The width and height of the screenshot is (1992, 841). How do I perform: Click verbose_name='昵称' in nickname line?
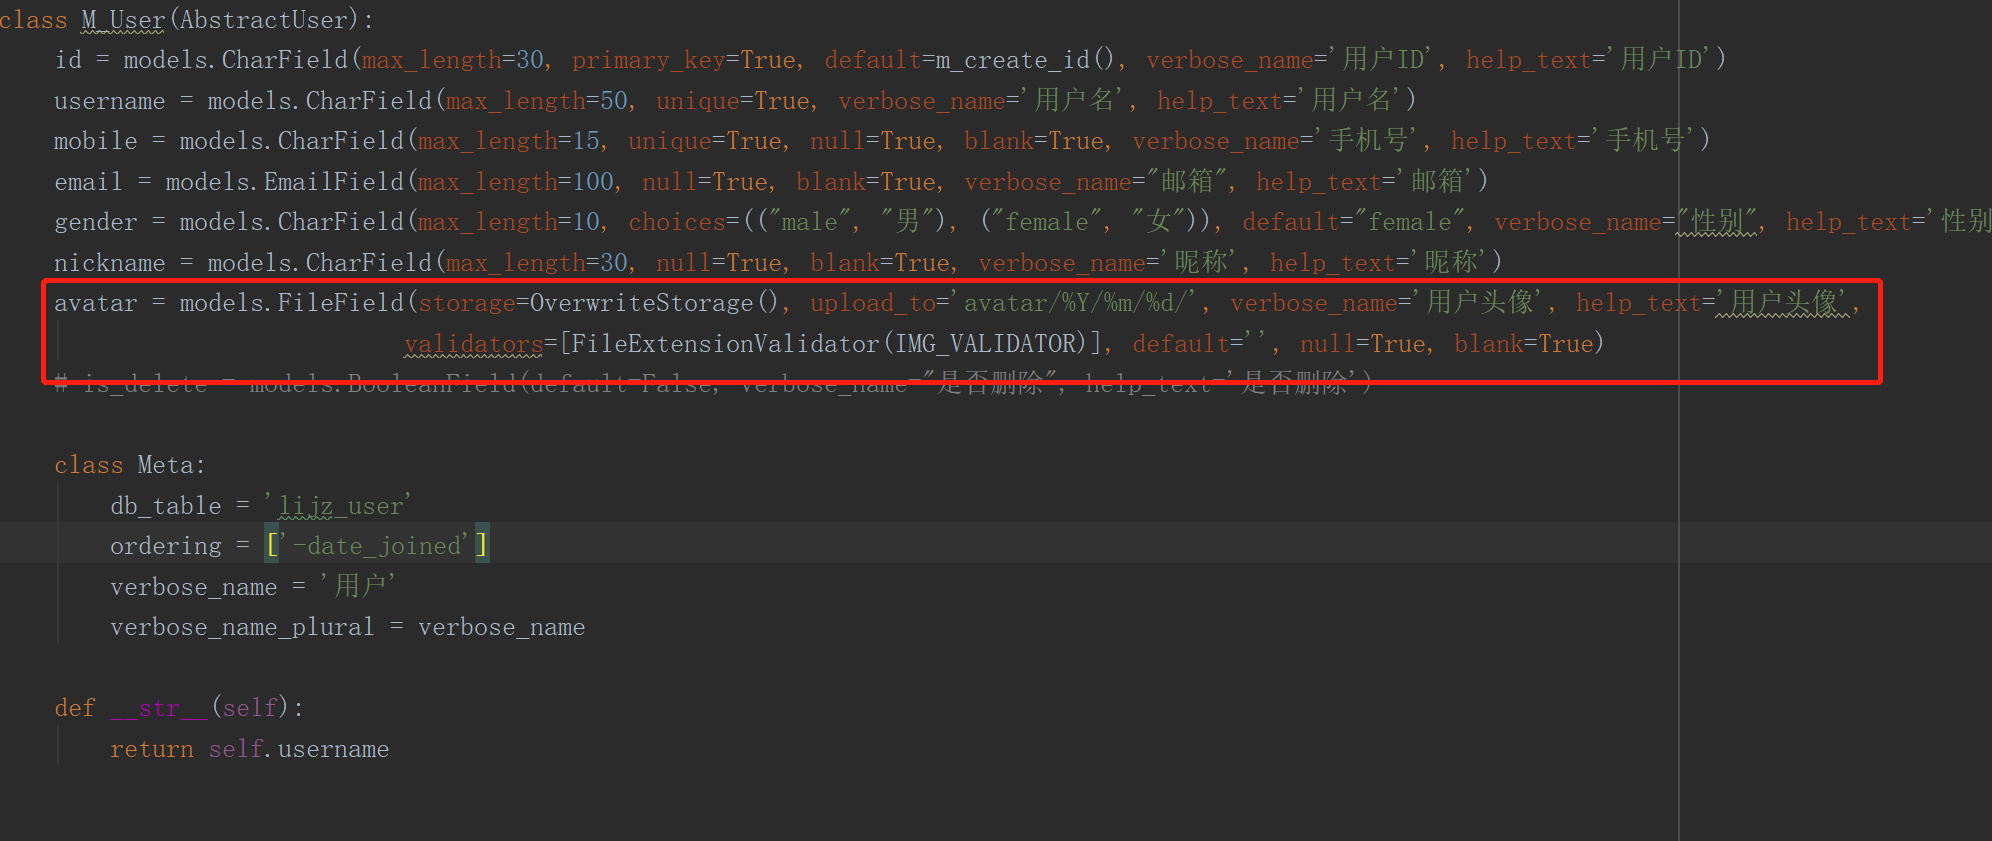(1108, 263)
